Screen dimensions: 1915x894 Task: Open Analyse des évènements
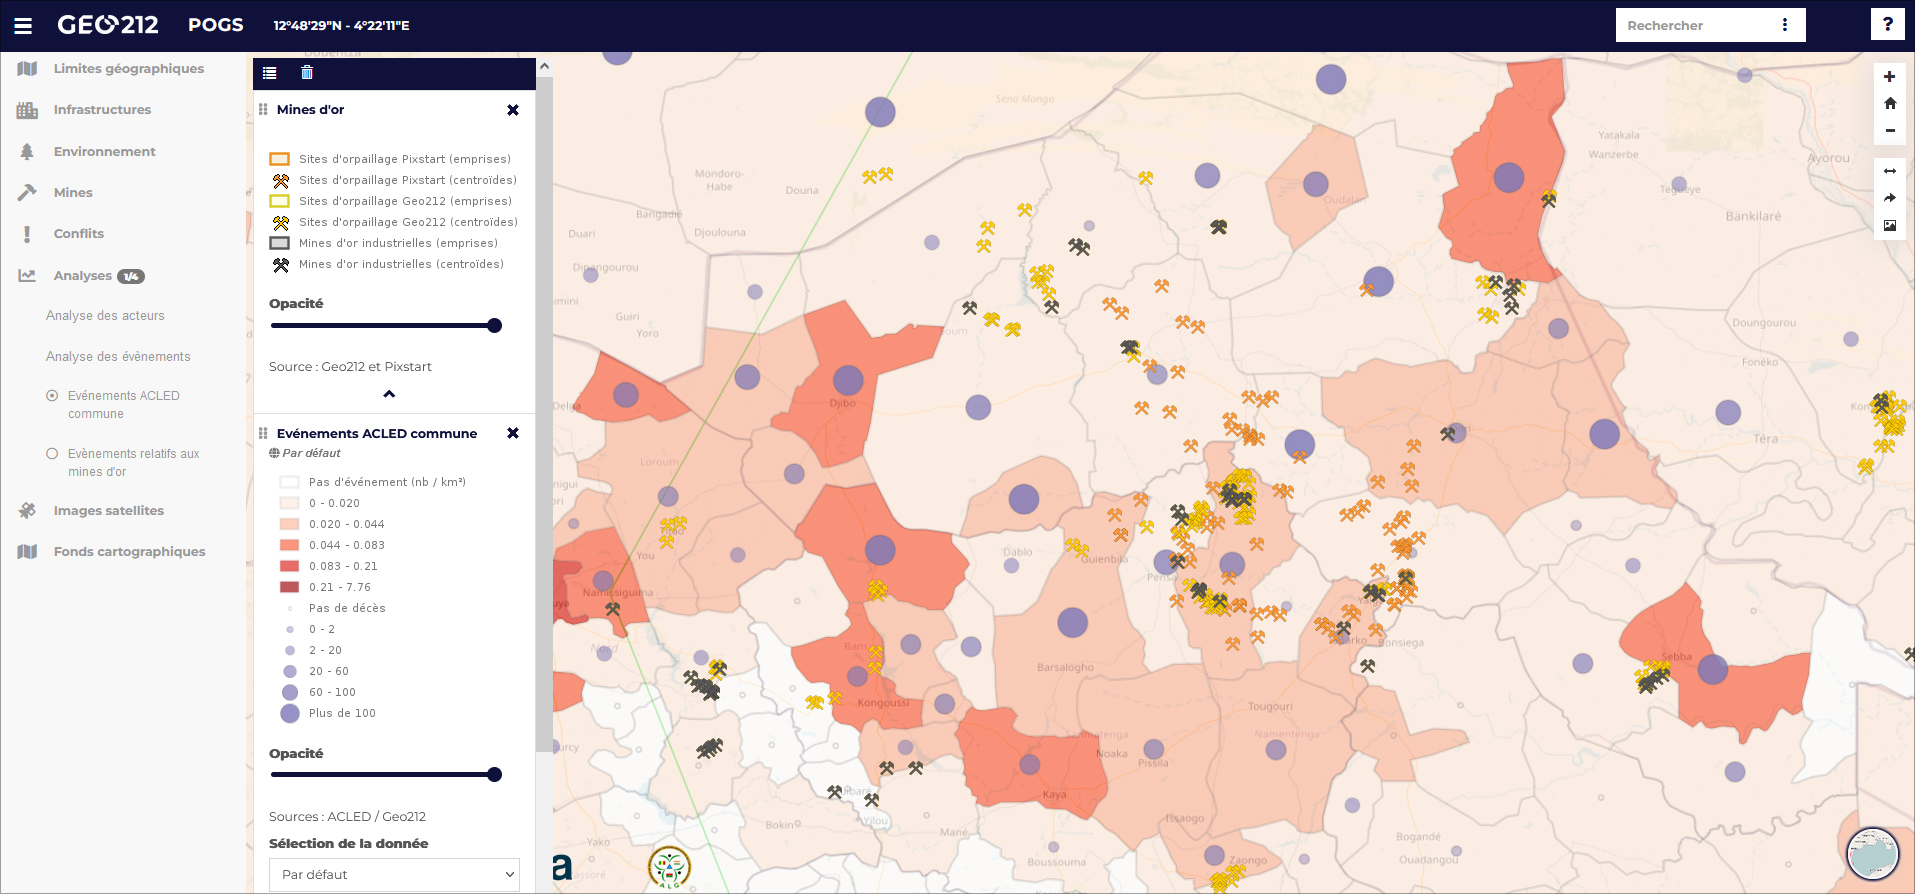tap(118, 357)
